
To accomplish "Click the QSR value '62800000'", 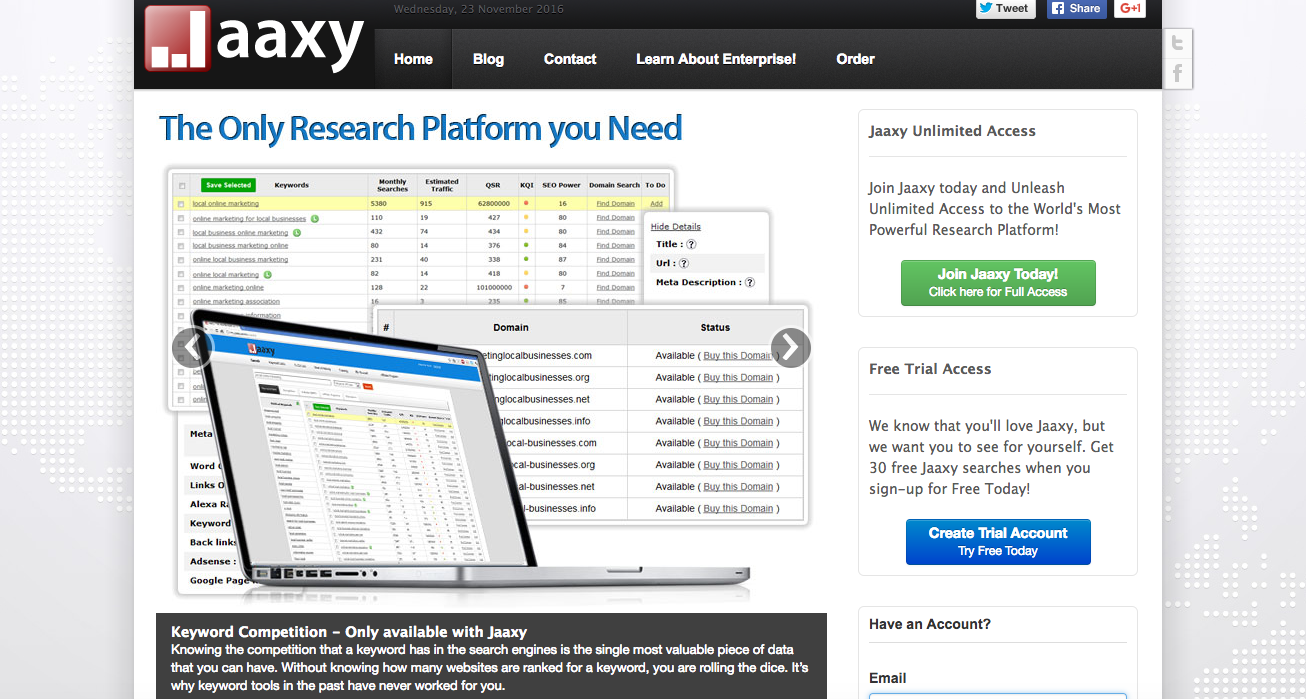I will point(493,204).
